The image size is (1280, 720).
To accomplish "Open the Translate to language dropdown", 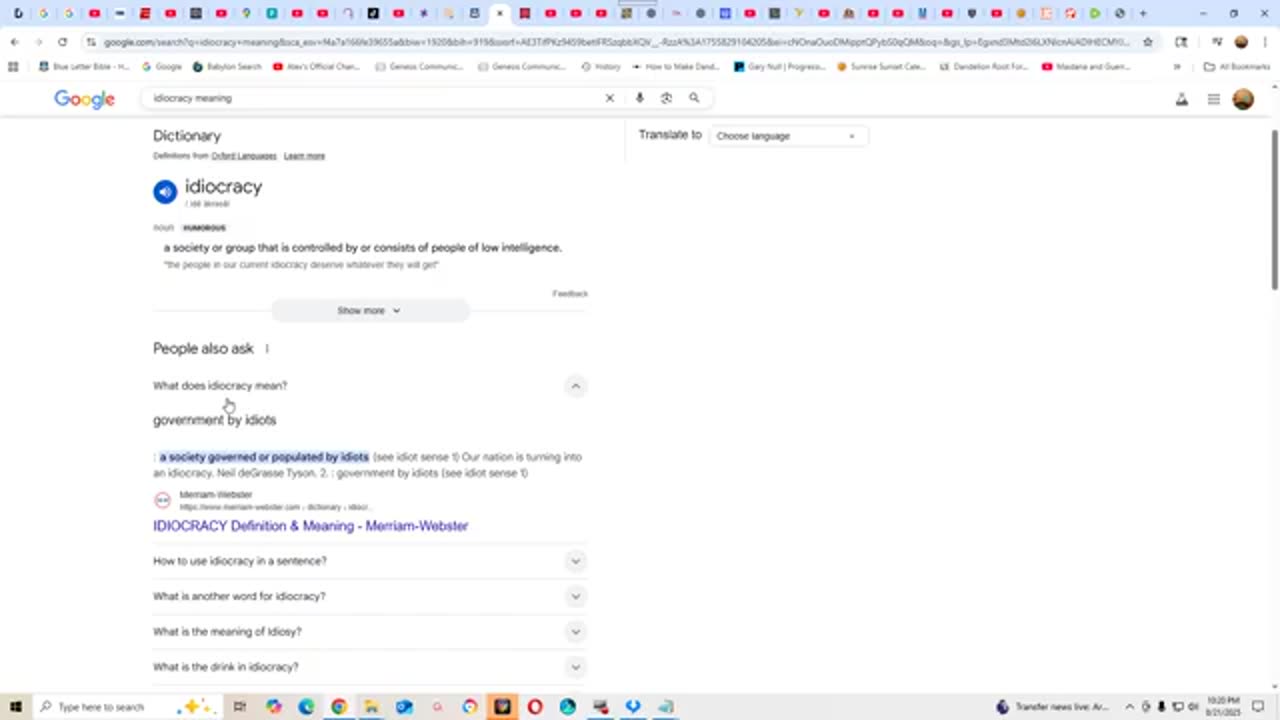I will (x=787, y=136).
